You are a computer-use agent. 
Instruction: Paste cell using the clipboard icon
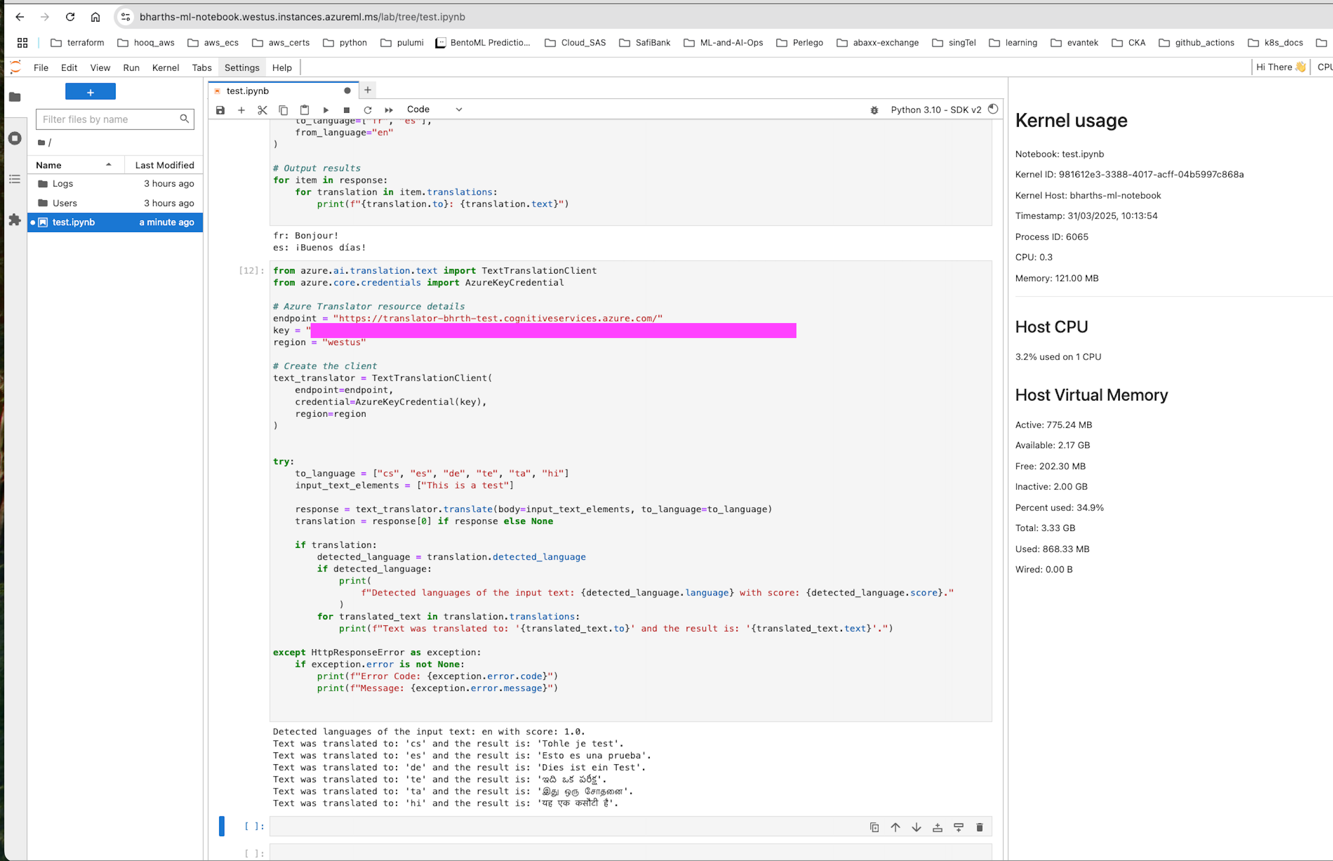click(x=304, y=110)
